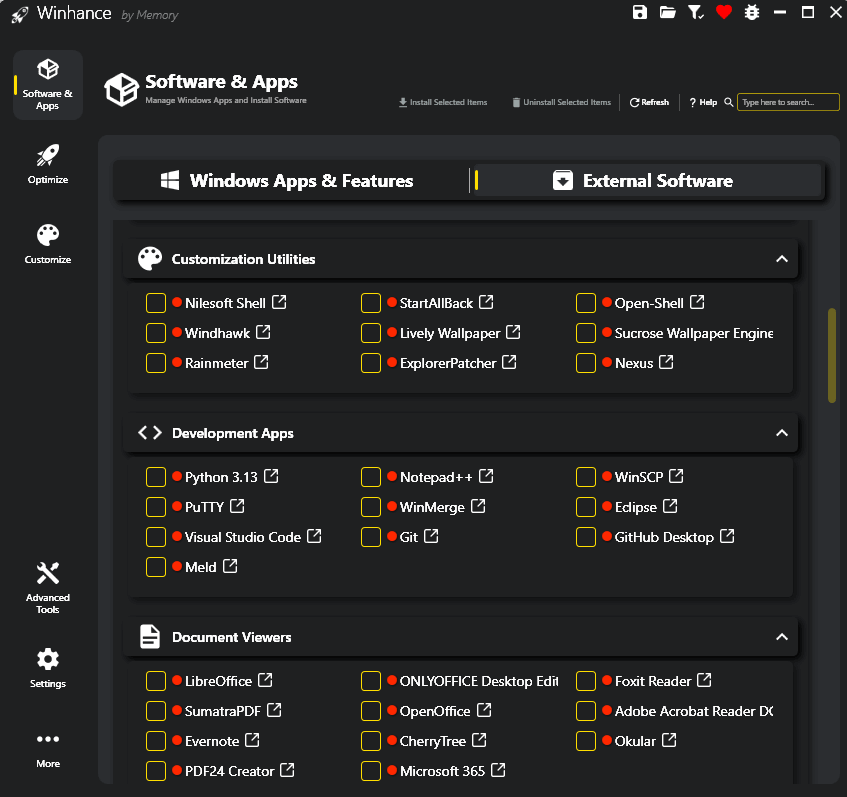Click the open folder icon in title bar
This screenshot has width=847, height=797.
pyautogui.click(x=668, y=13)
